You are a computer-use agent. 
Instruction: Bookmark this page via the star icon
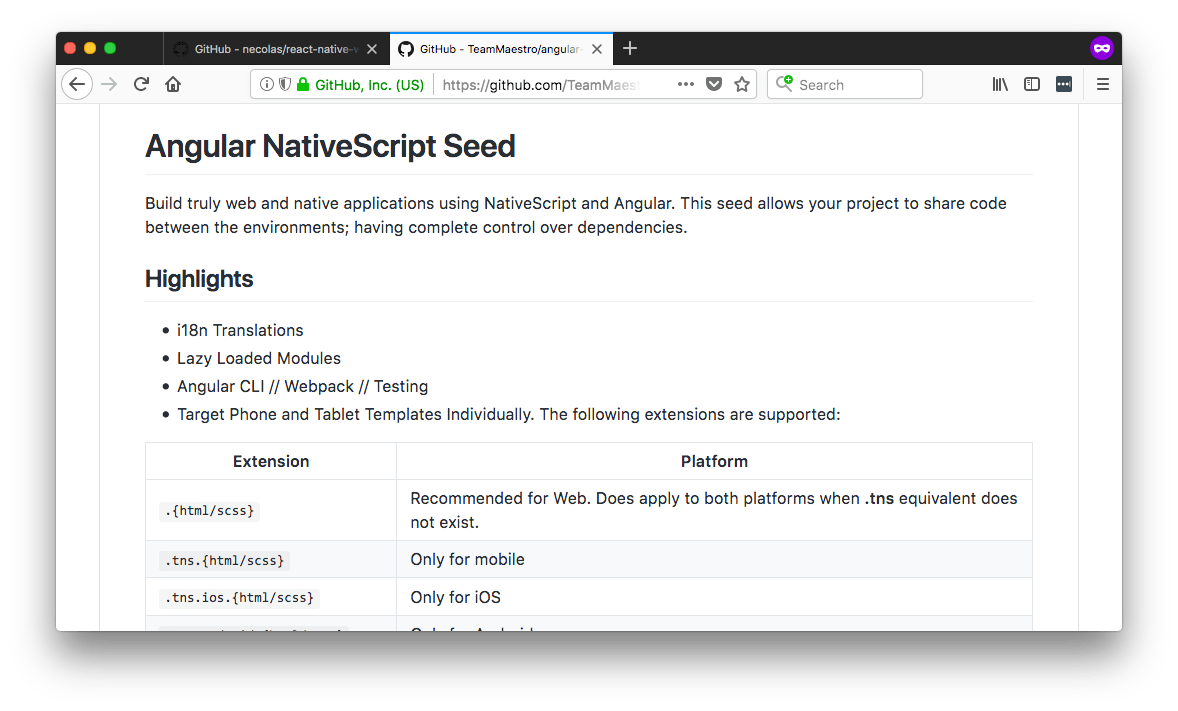(742, 84)
